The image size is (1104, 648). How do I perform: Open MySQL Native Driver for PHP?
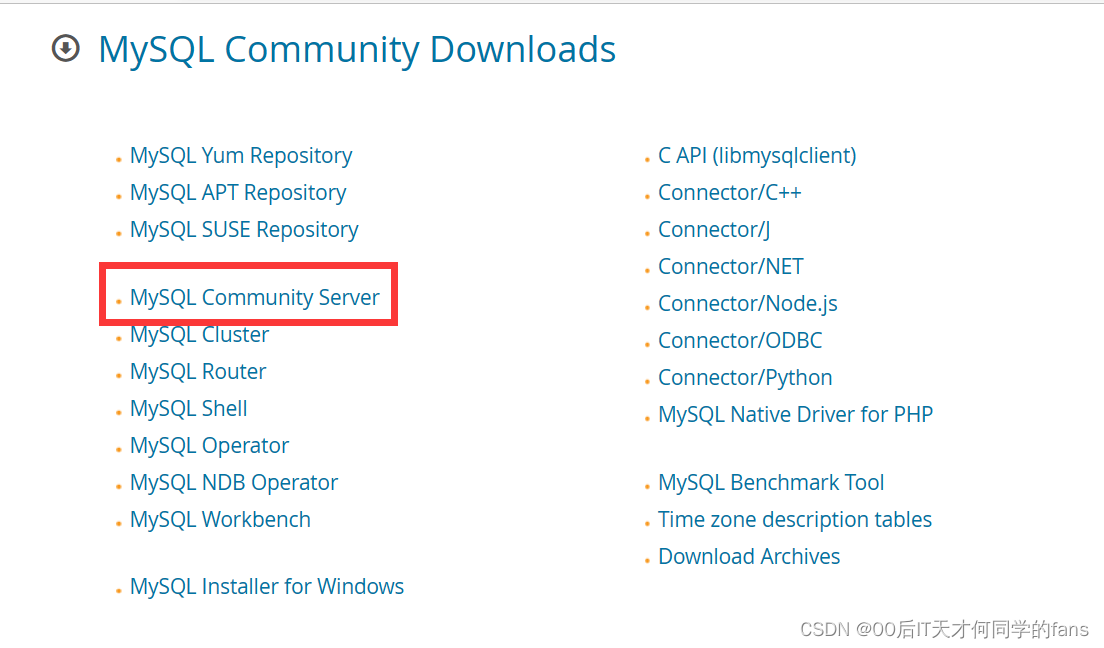point(795,413)
